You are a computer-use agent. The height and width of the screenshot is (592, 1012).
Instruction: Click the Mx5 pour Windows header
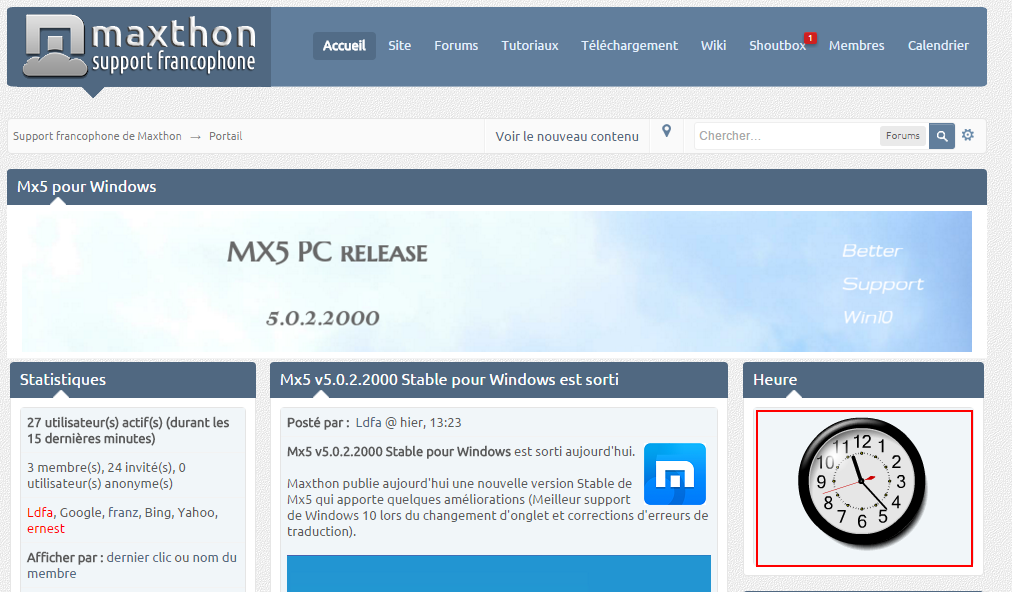pyautogui.click(x=497, y=187)
